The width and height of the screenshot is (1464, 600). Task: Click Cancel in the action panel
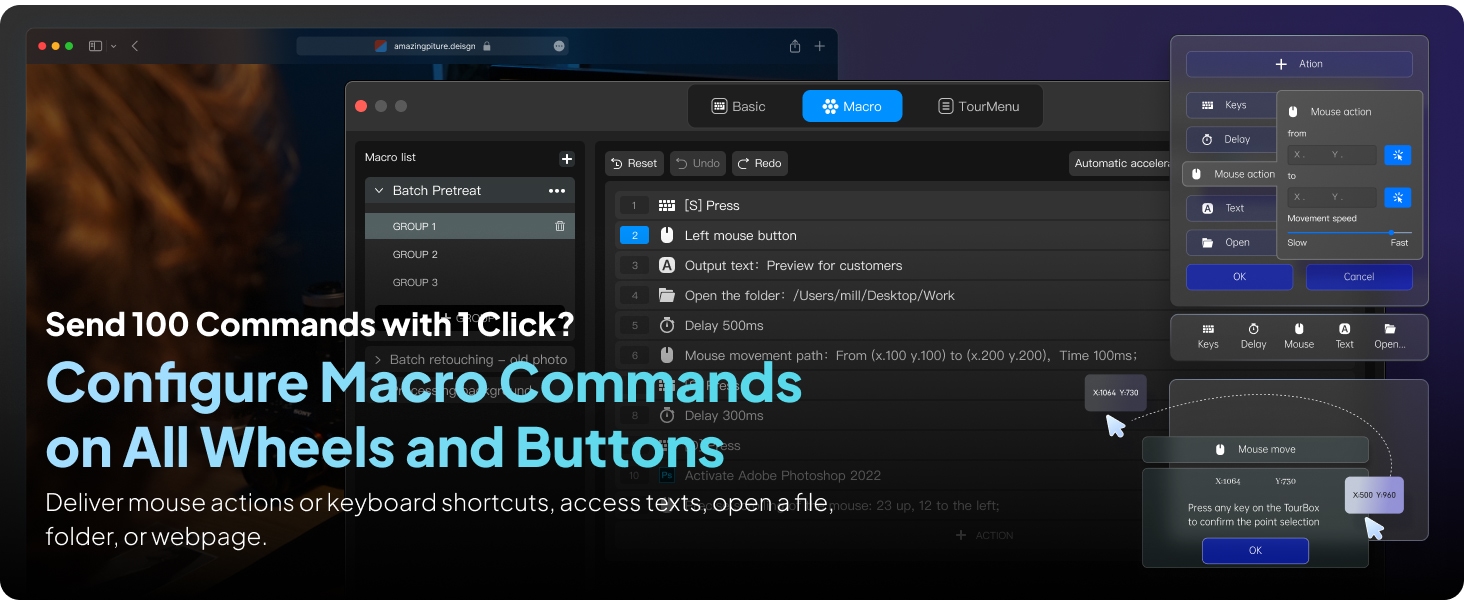coord(1358,277)
